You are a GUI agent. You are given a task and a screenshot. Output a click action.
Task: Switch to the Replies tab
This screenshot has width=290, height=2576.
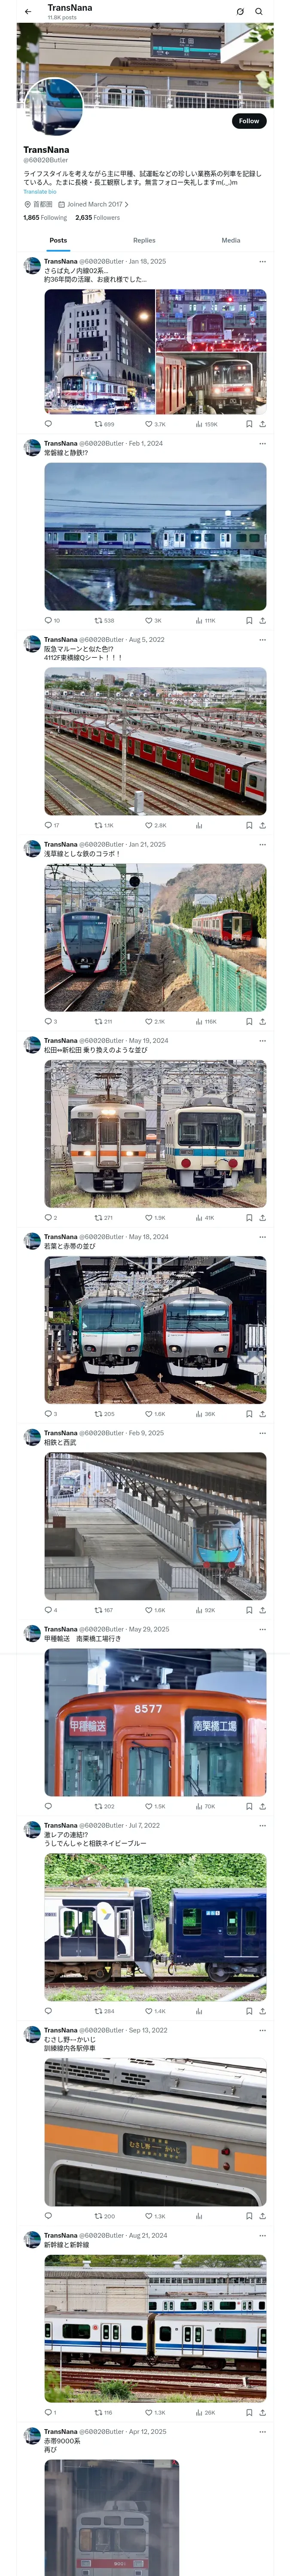pyautogui.click(x=144, y=240)
